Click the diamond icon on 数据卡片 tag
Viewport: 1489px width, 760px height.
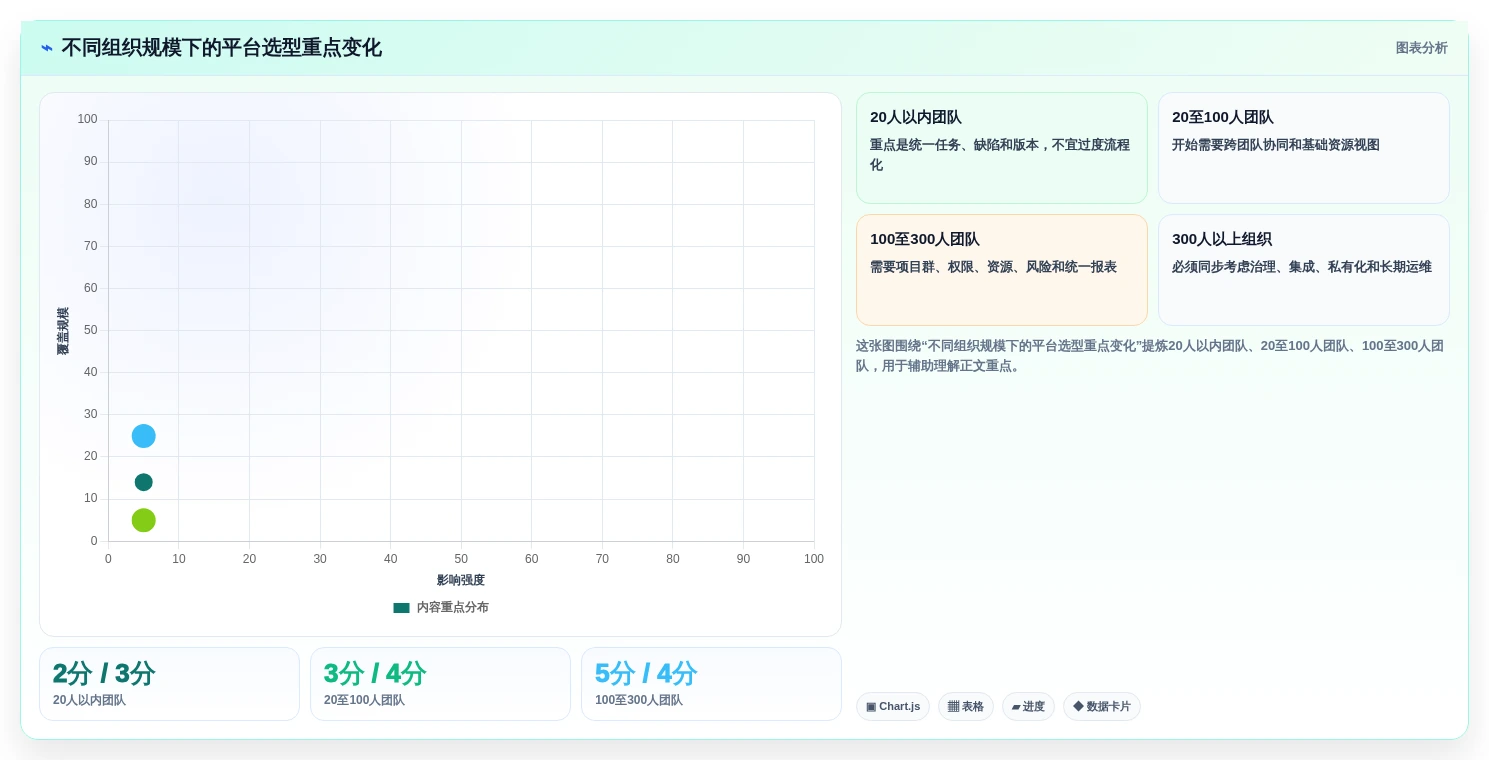pos(1078,707)
